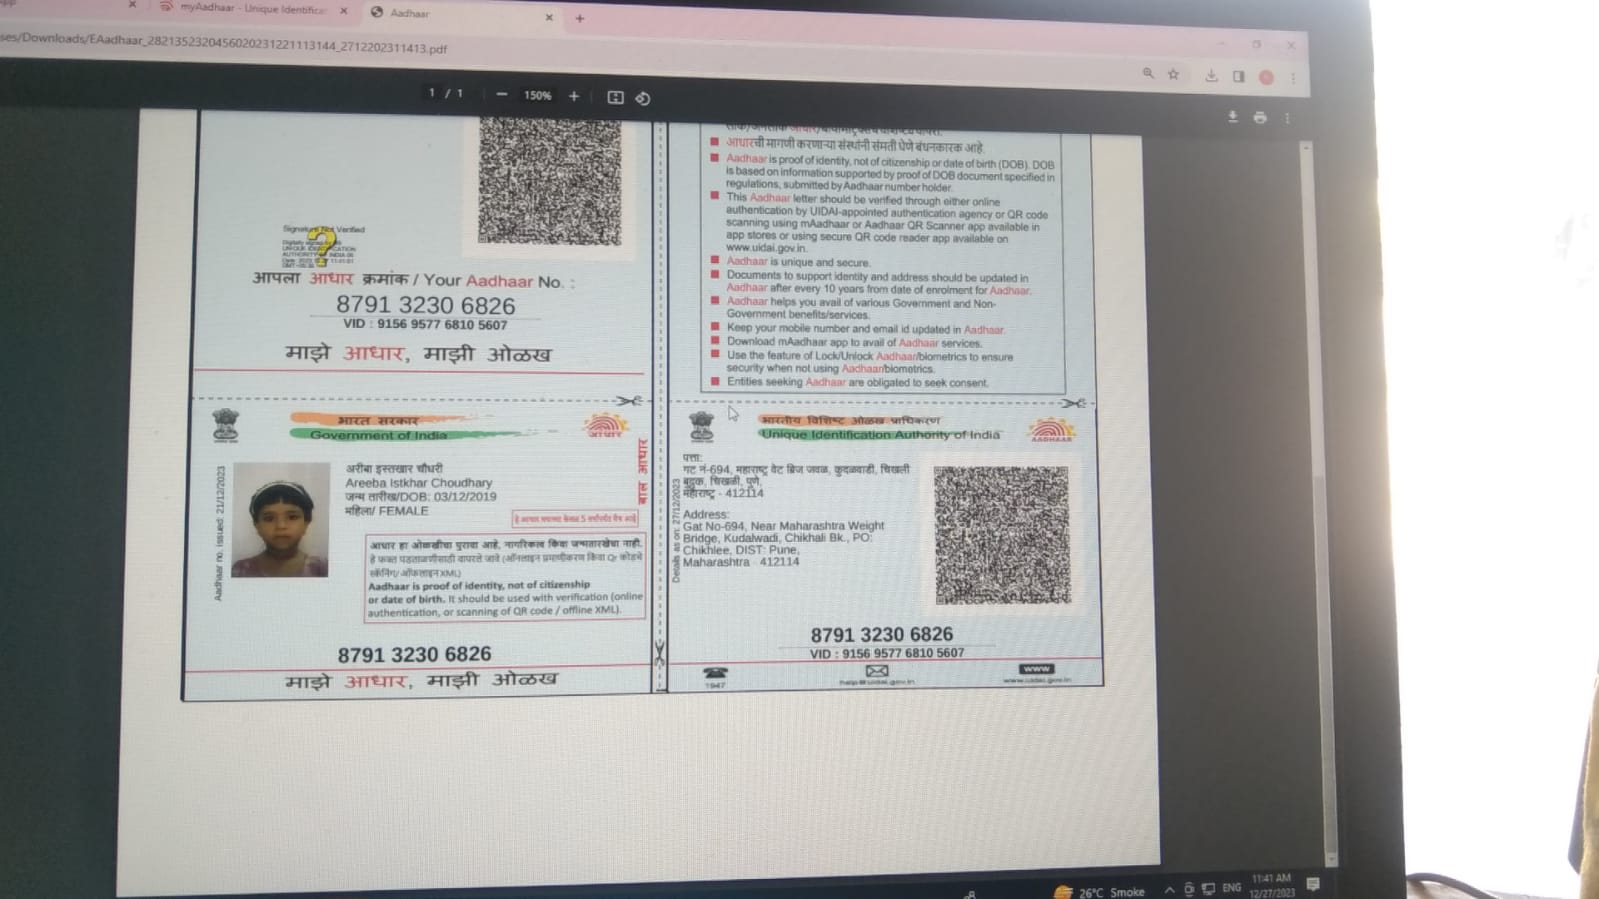
Task: Open Chrome downloads icon
Action: 1211,75
